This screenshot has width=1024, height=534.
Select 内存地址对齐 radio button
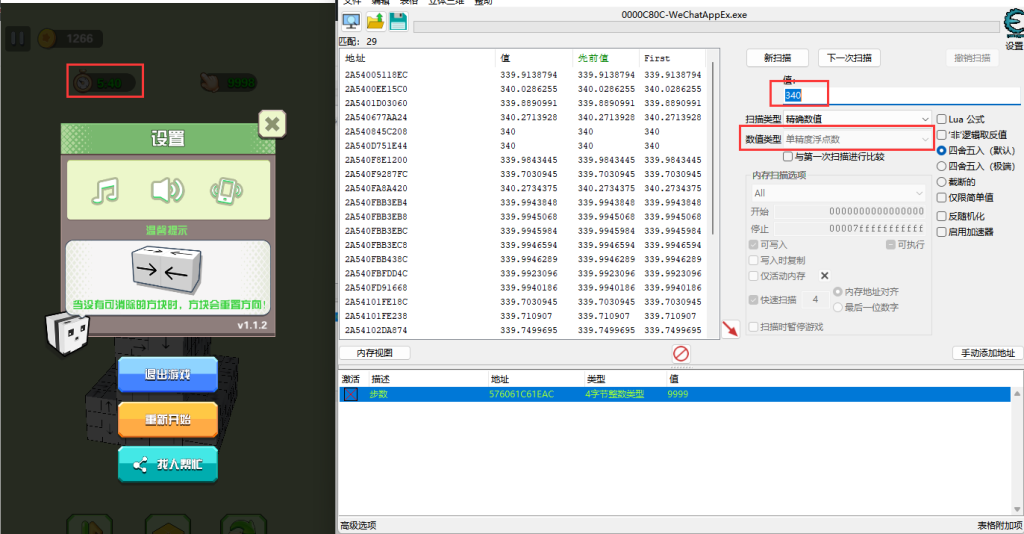click(x=838, y=292)
